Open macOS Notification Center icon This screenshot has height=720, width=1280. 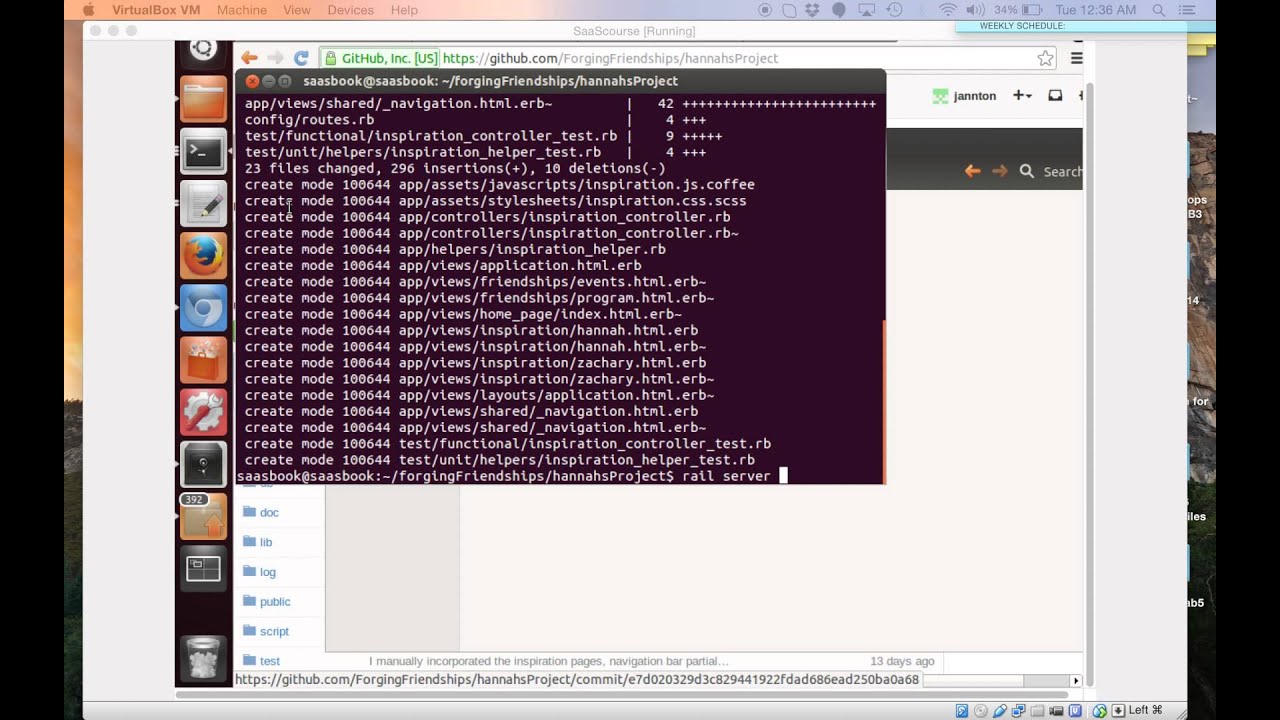tap(1188, 10)
